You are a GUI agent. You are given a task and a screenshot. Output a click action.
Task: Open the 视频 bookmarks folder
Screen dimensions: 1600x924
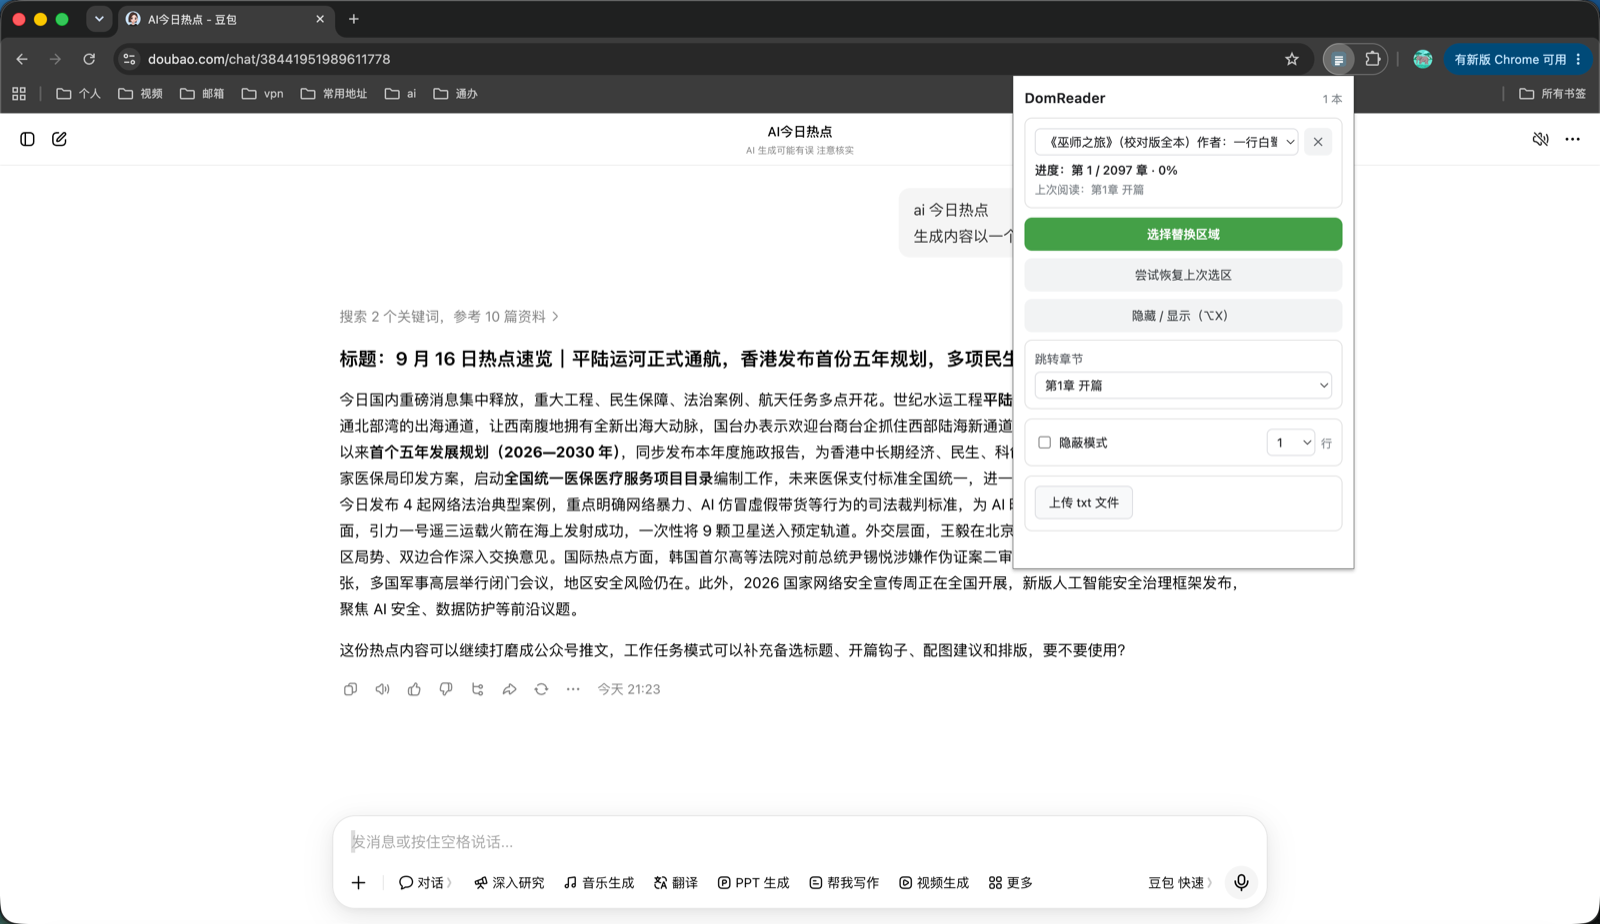(x=140, y=94)
